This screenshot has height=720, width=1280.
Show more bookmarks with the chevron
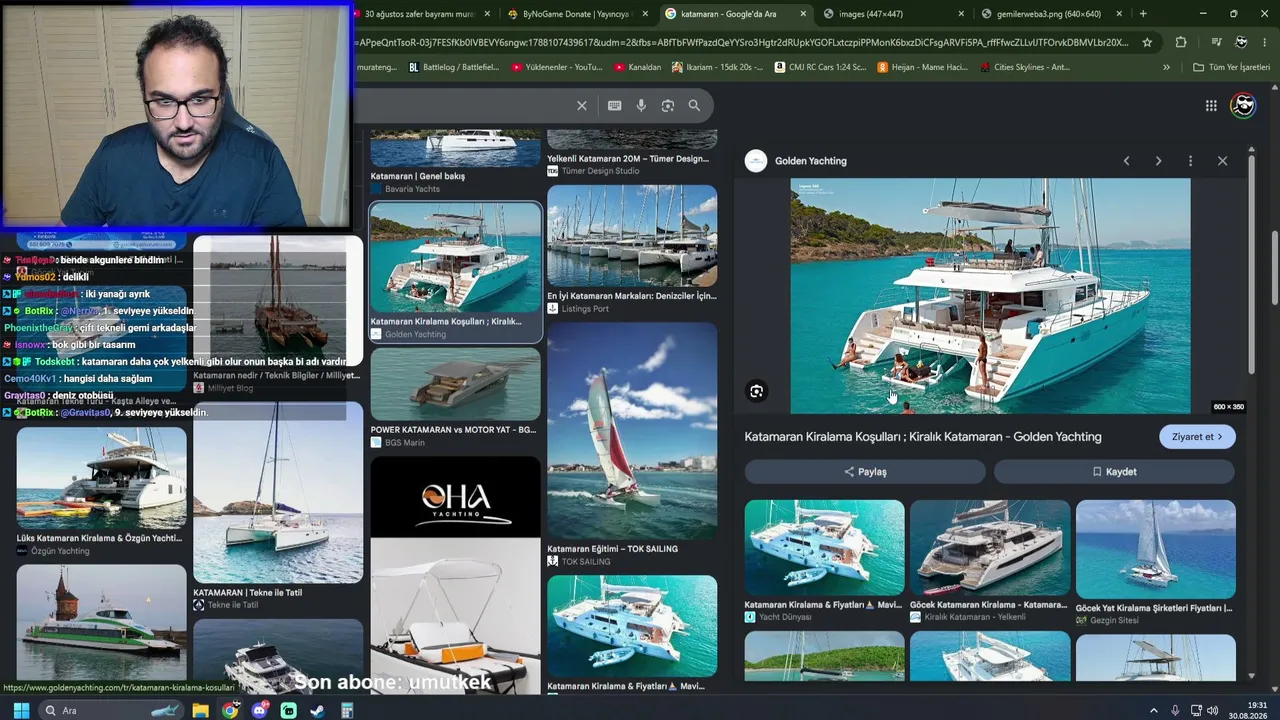1166,67
